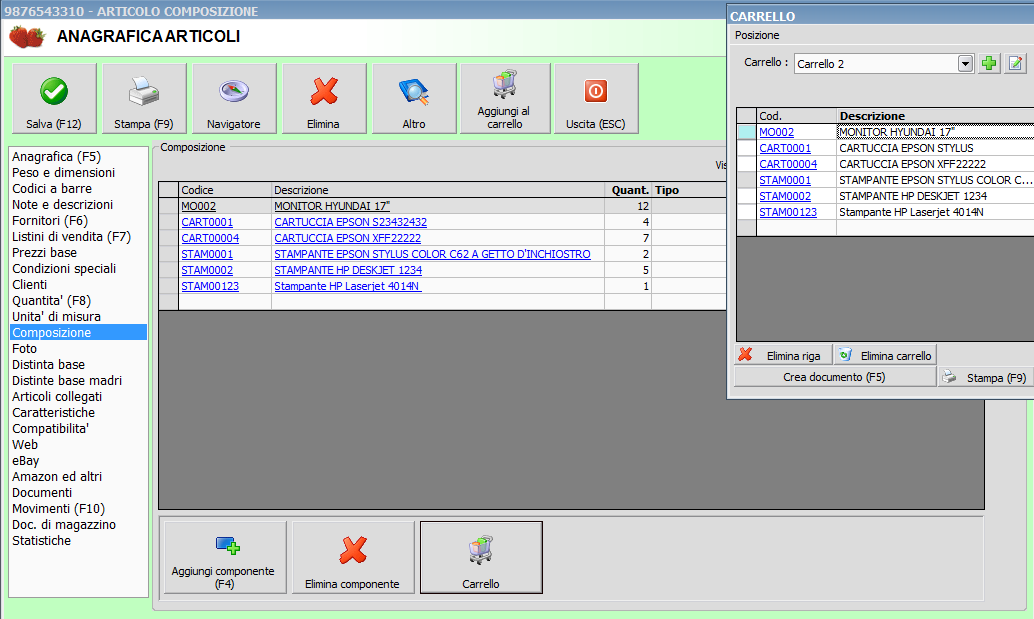Open STAM00123 link in Carrello window
The height and width of the screenshot is (619, 1034).
788,212
